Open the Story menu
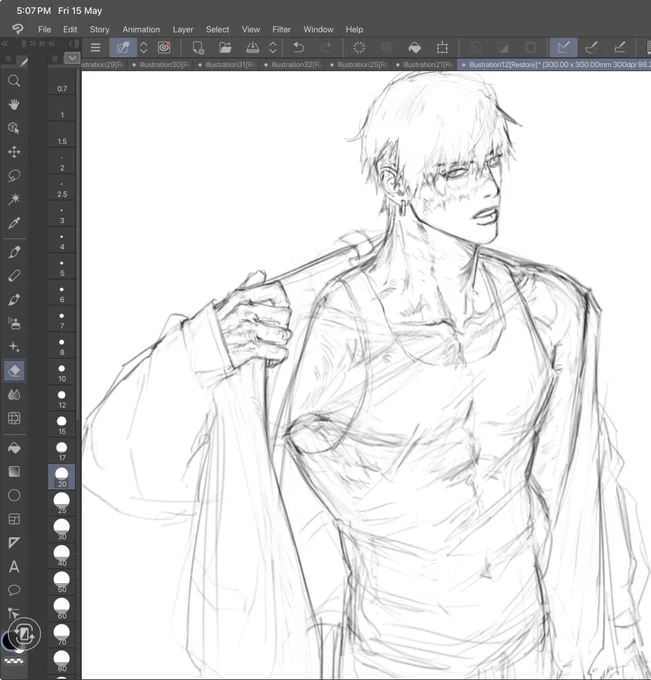651x680 pixels. tap(99, 29)
